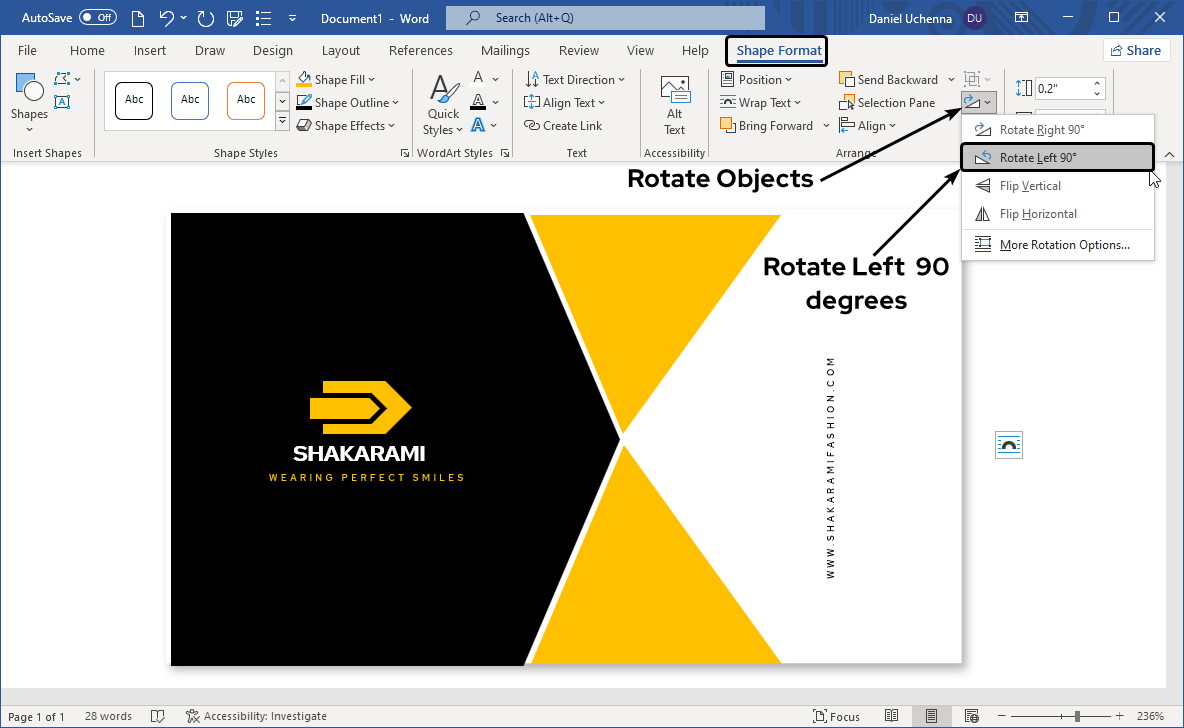Choose More Rotation Options
This screenshot has width=1184, height=728.
pos(1064,245)
